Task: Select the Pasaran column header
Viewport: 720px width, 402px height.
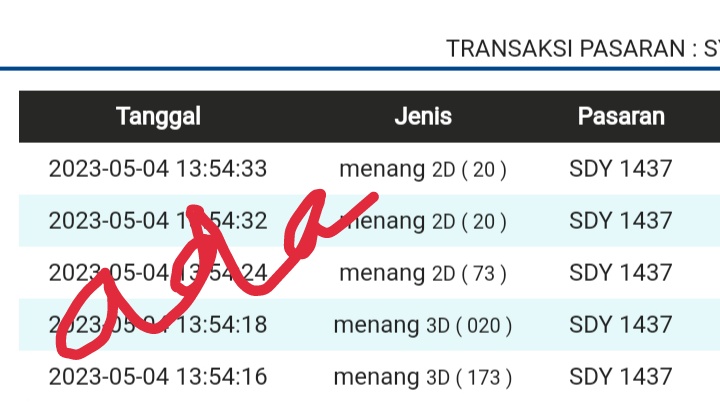Action: (621, 116)
